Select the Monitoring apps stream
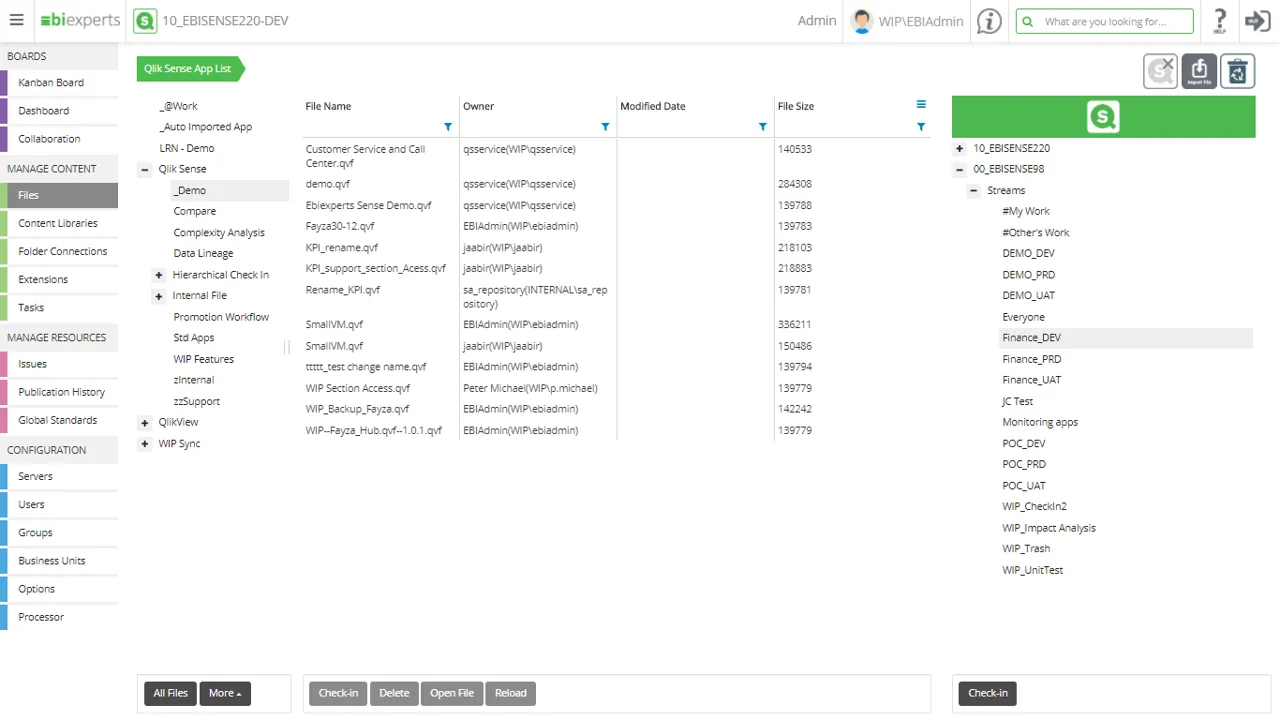The width and height of the screenshot is (1280, 720). [x=1040, y=423]
